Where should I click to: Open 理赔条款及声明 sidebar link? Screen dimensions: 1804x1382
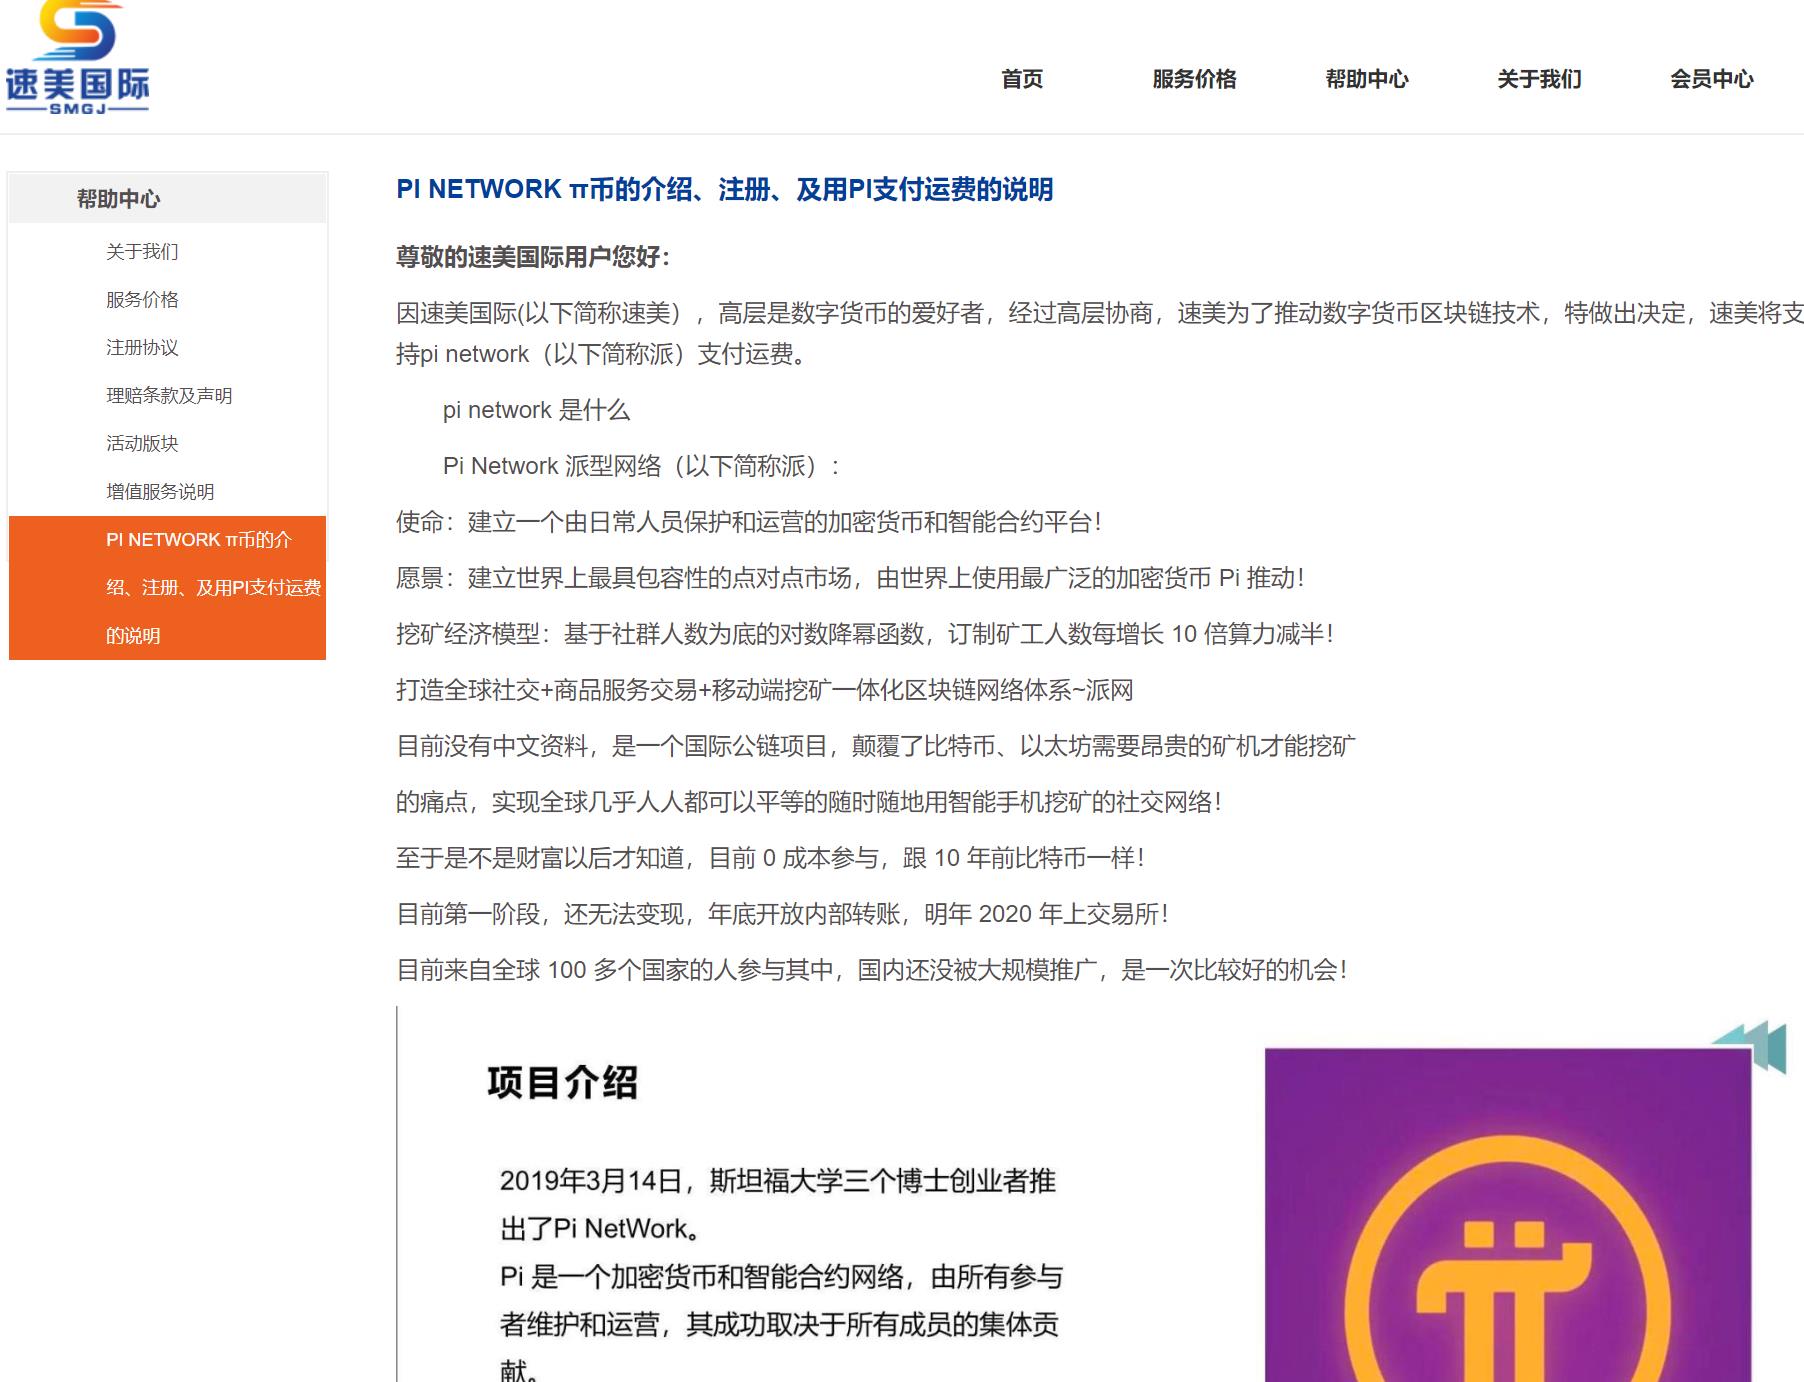click(x=169, y=395)
